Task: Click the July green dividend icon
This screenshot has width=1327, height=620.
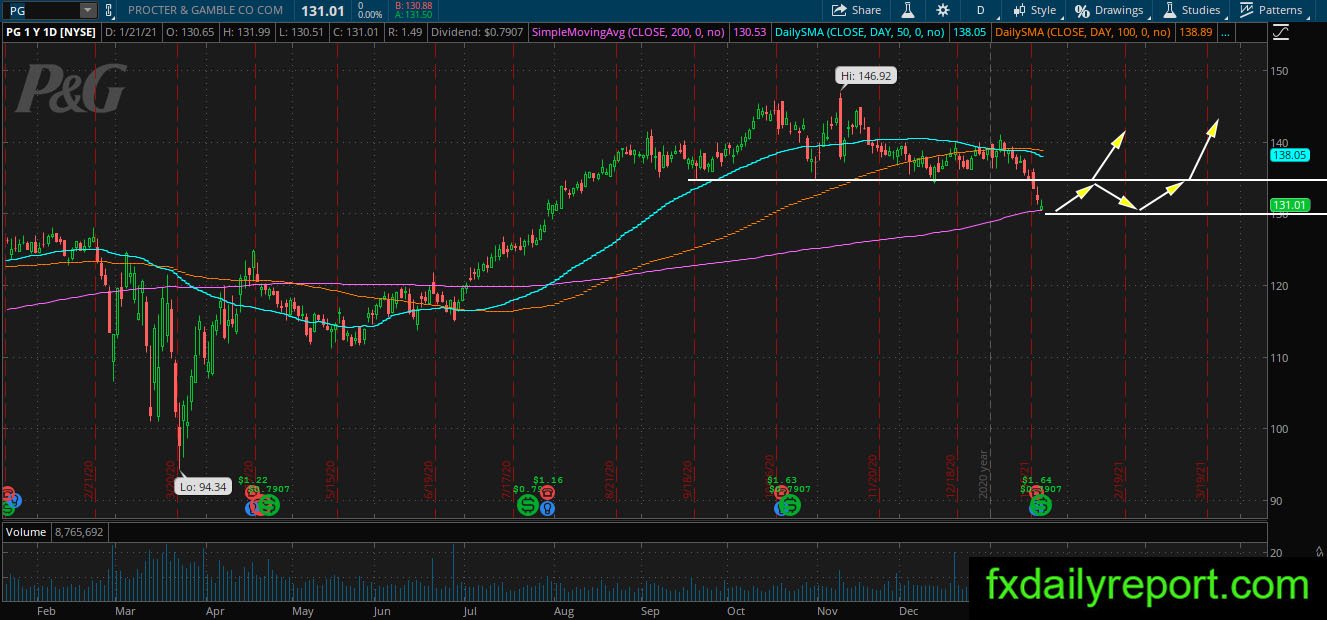Action: 527,506
